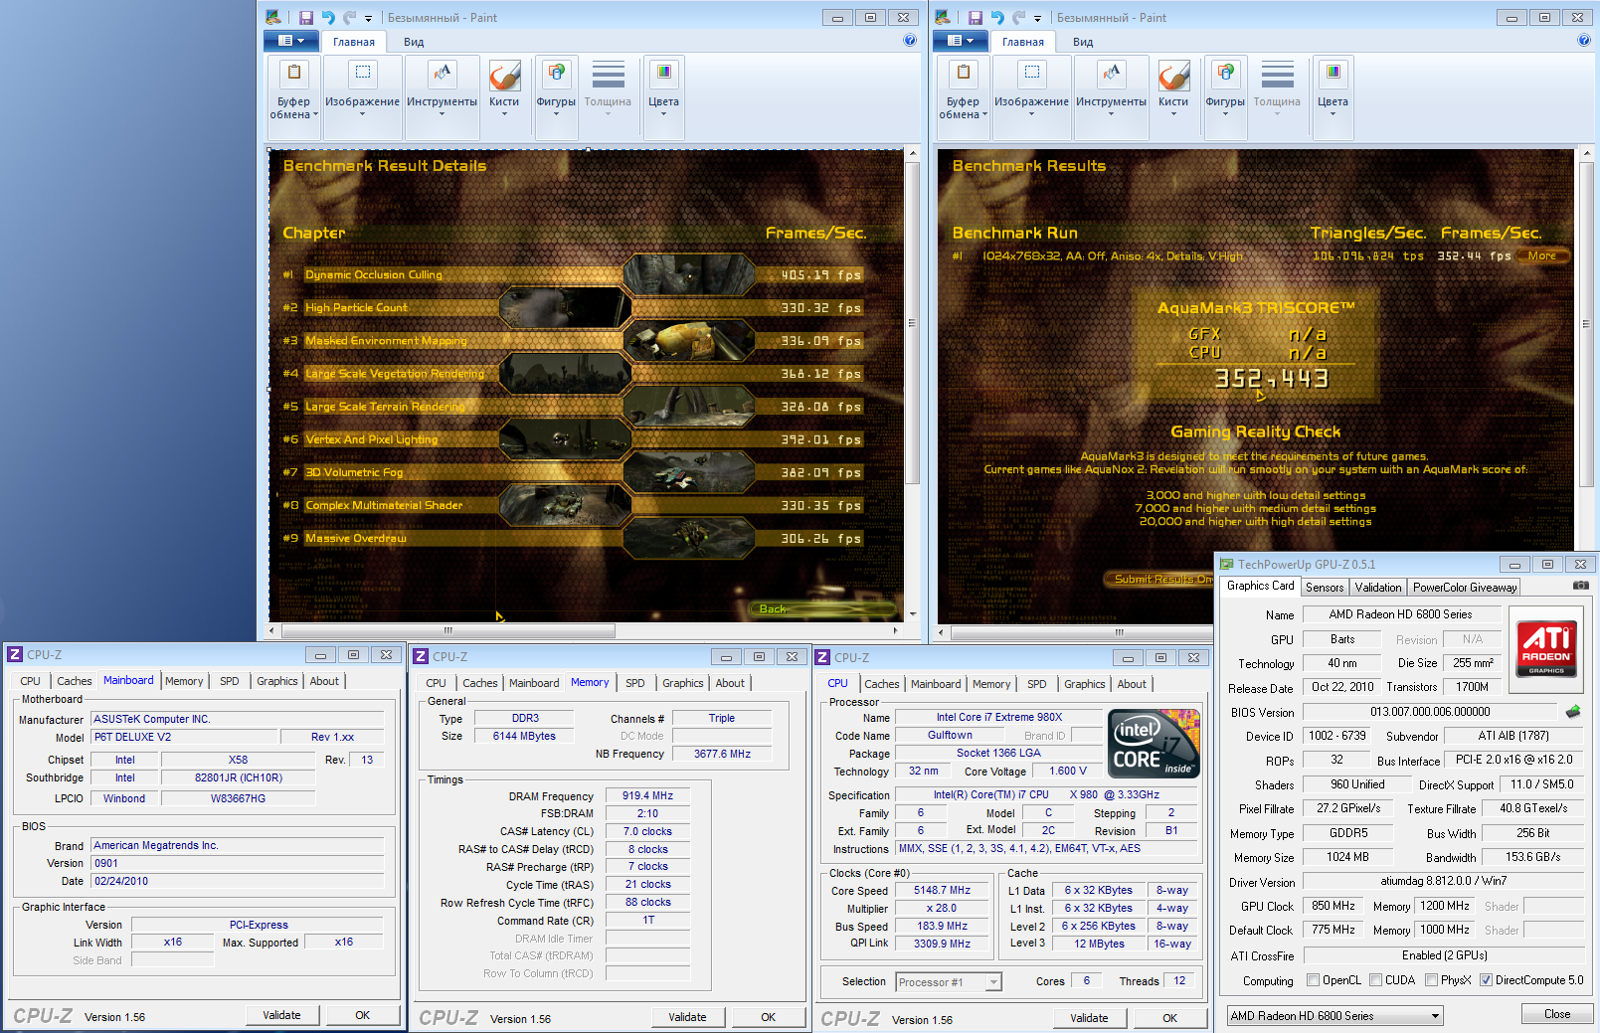Click BIOS save icon in GPU-Z
The height and width of the screenshot is (1033, 1600).
pyautogui.click(x=1573, y=712)
